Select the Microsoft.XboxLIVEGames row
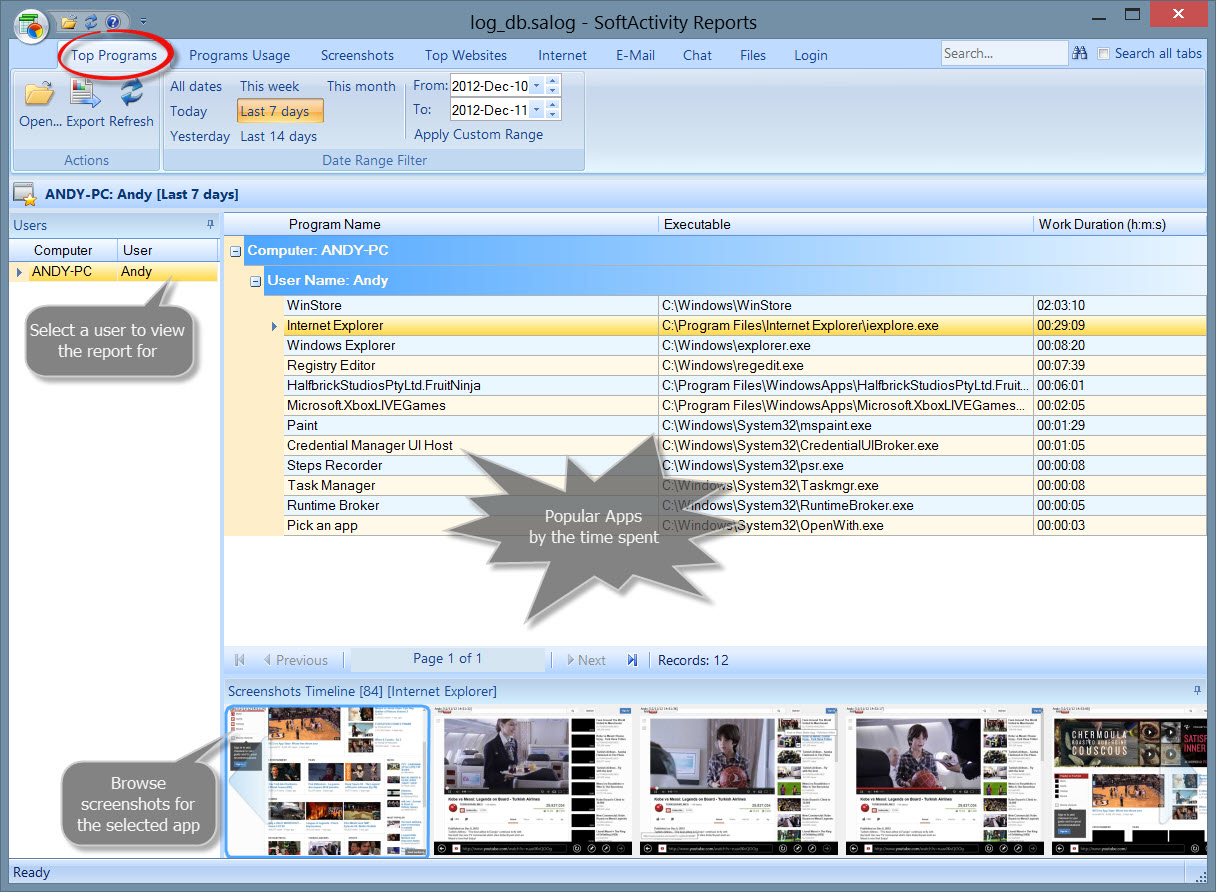Viewport: 1216px width, 892px height. pos(745,405)
